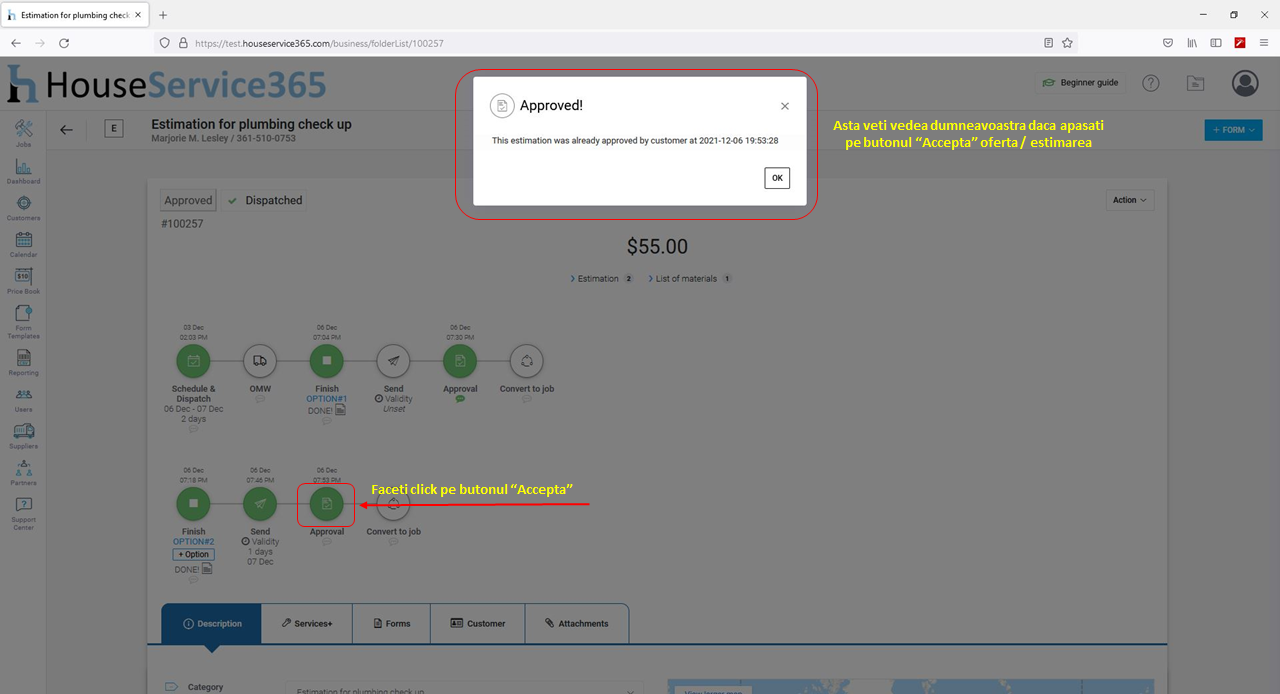Click the OPTION#1 link
This screenshot has height=694, width=1280.
(x=327, y=399)
